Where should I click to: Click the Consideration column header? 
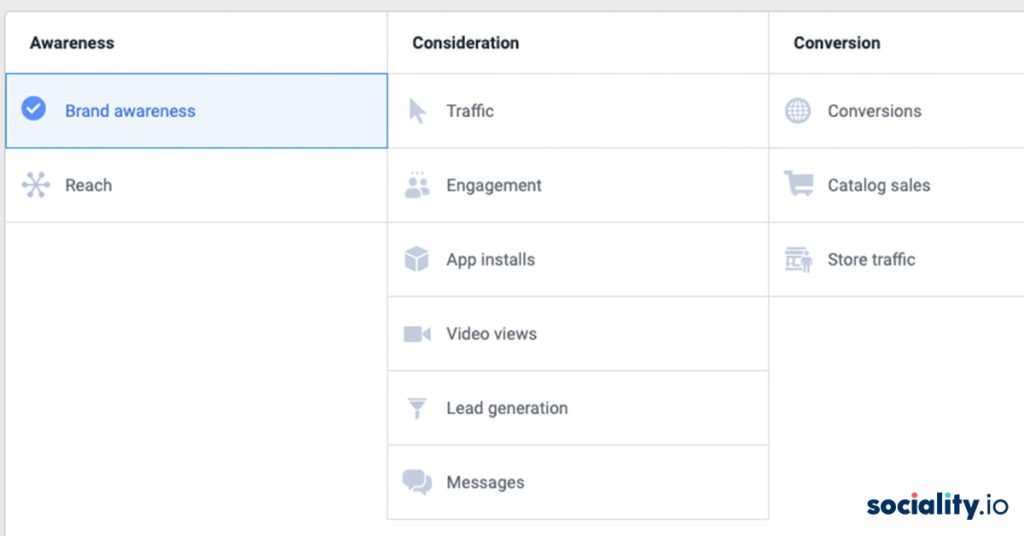(x=466, y=43)
